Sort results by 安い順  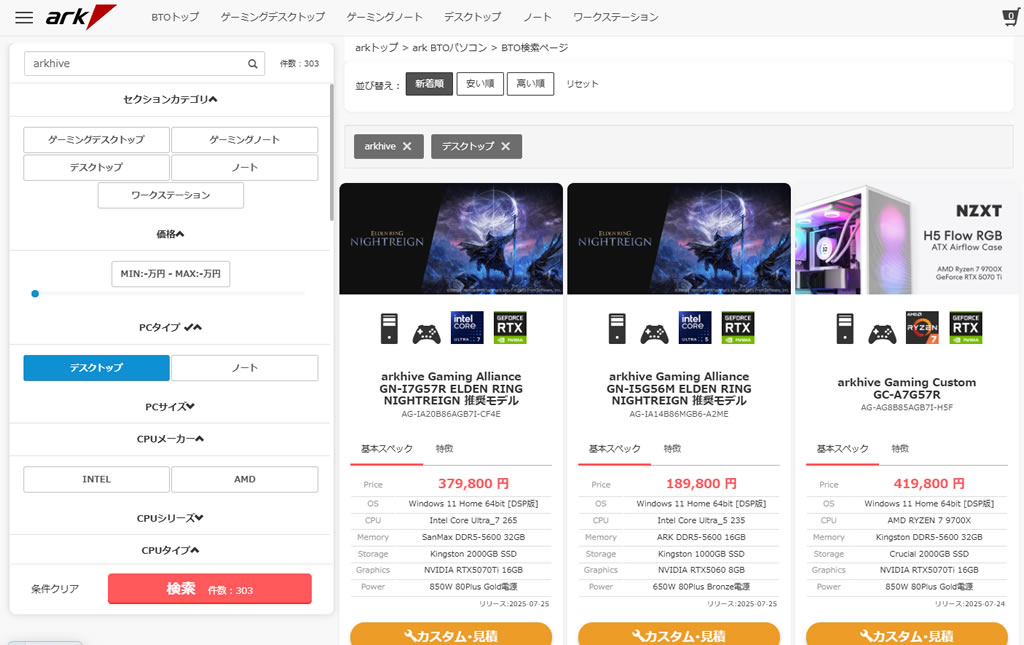pos(480,84)
